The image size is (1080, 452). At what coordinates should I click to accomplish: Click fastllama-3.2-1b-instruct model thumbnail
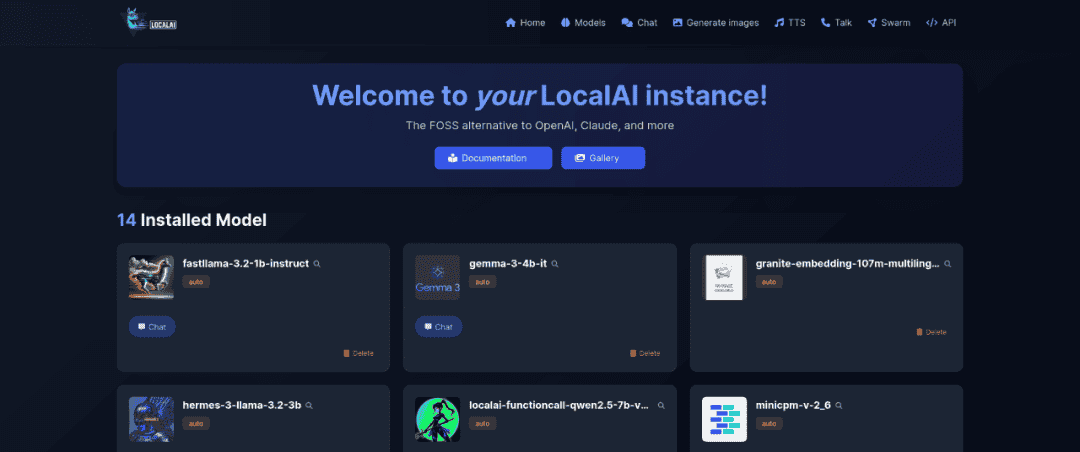point(151,278)
